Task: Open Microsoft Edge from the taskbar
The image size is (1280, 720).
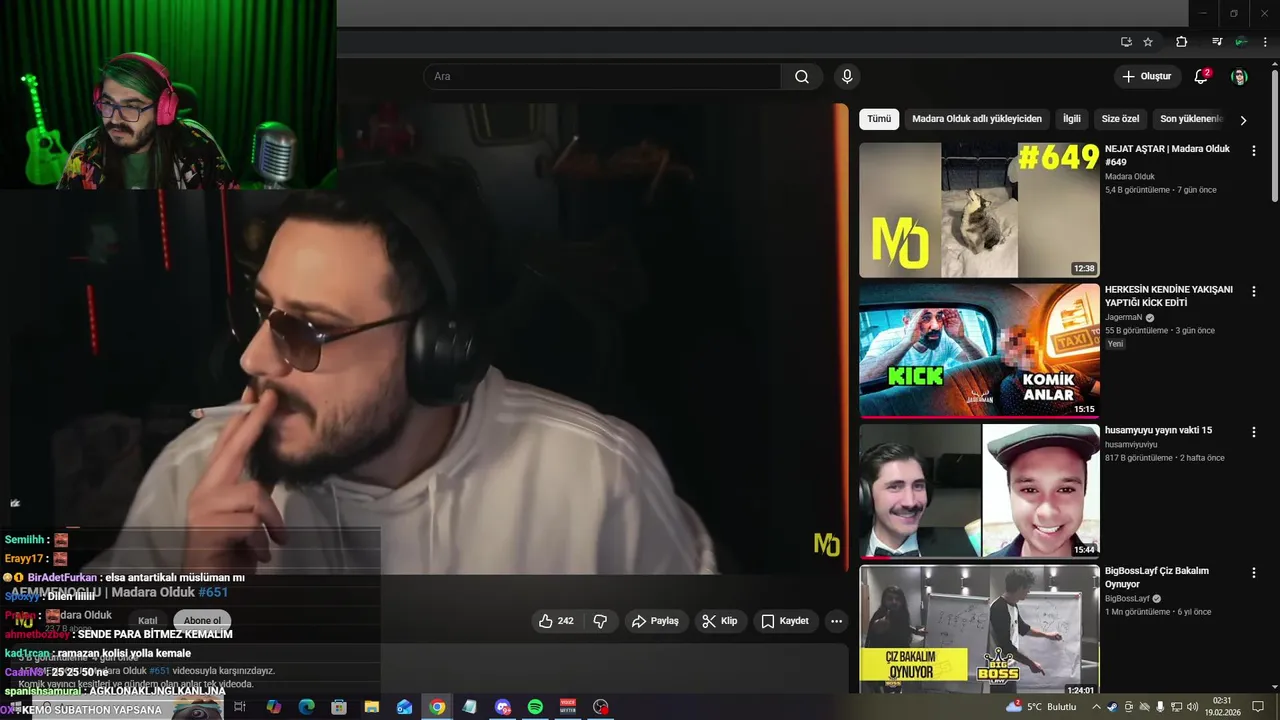Action: point(307,707)
